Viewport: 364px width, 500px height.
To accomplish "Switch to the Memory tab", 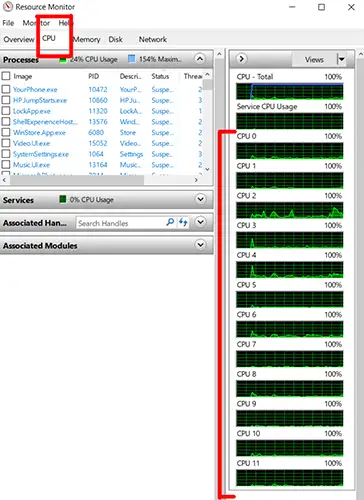I will coord(87,39).
